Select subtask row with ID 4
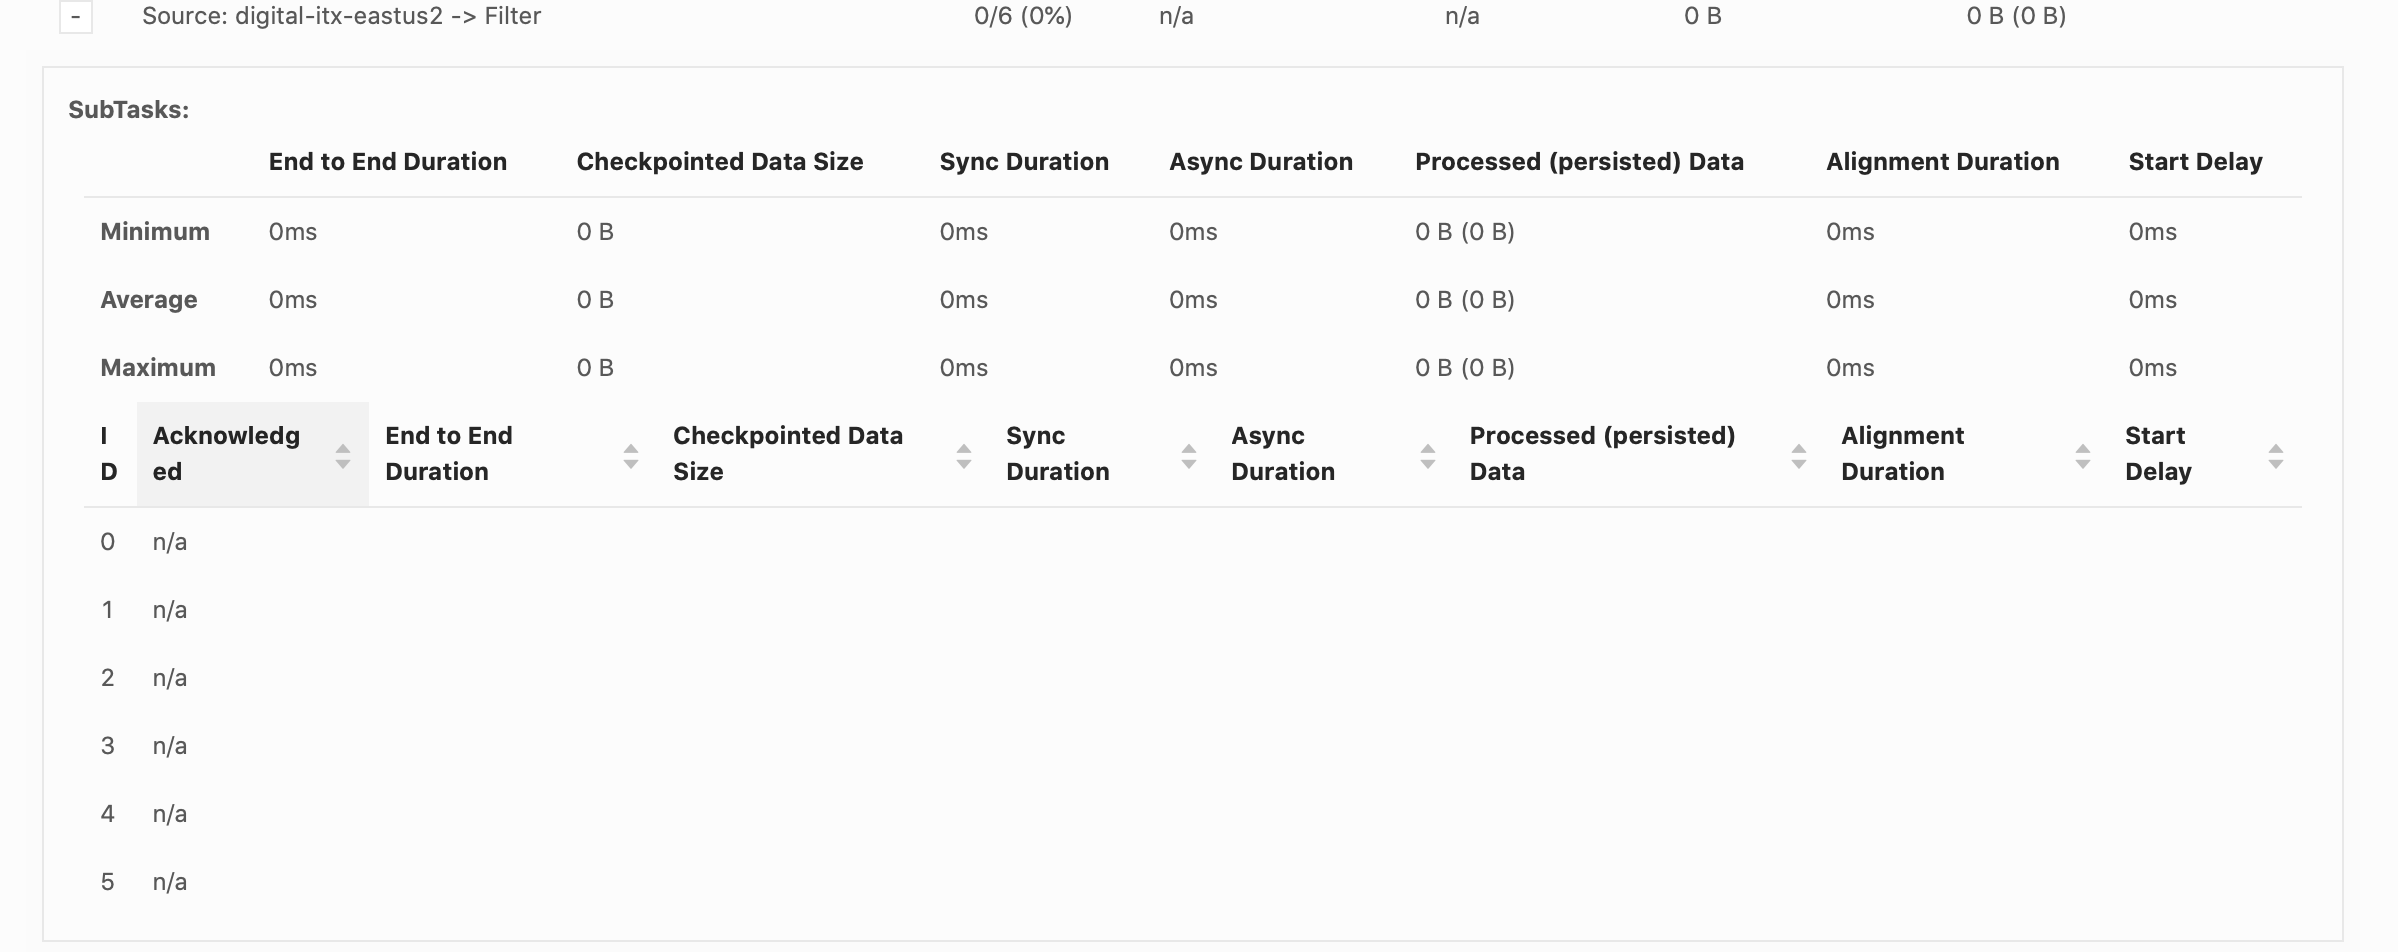Screen dimensions: 2398x952 click(x=108, y=814)
